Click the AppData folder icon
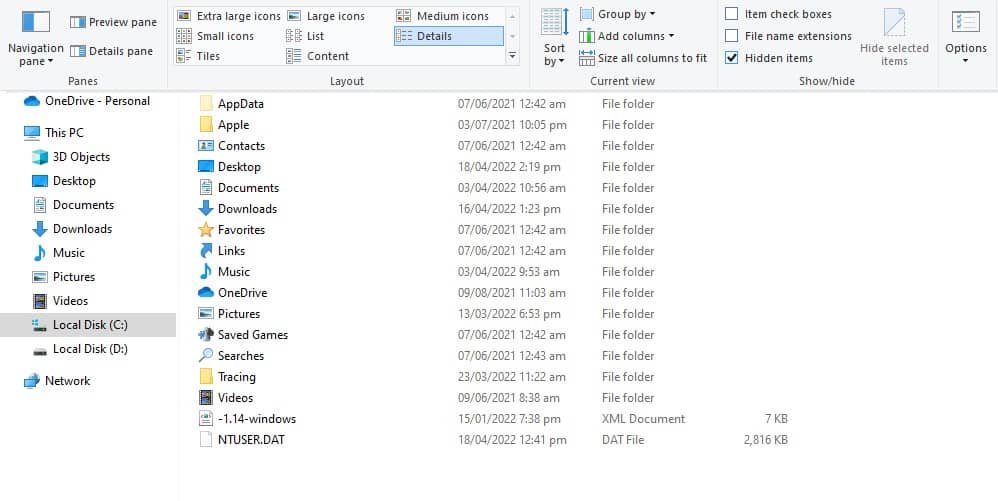 tap(206, 104)
